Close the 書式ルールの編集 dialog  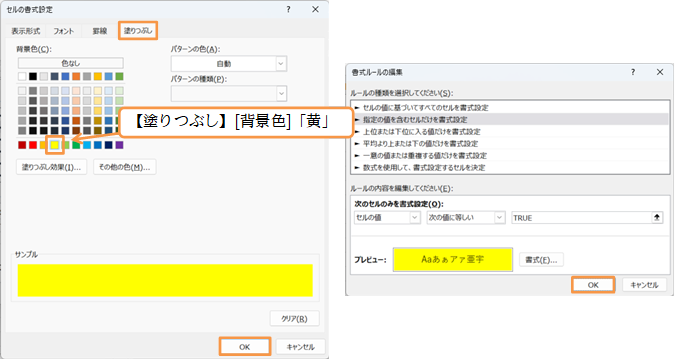(x=660, y=72)
